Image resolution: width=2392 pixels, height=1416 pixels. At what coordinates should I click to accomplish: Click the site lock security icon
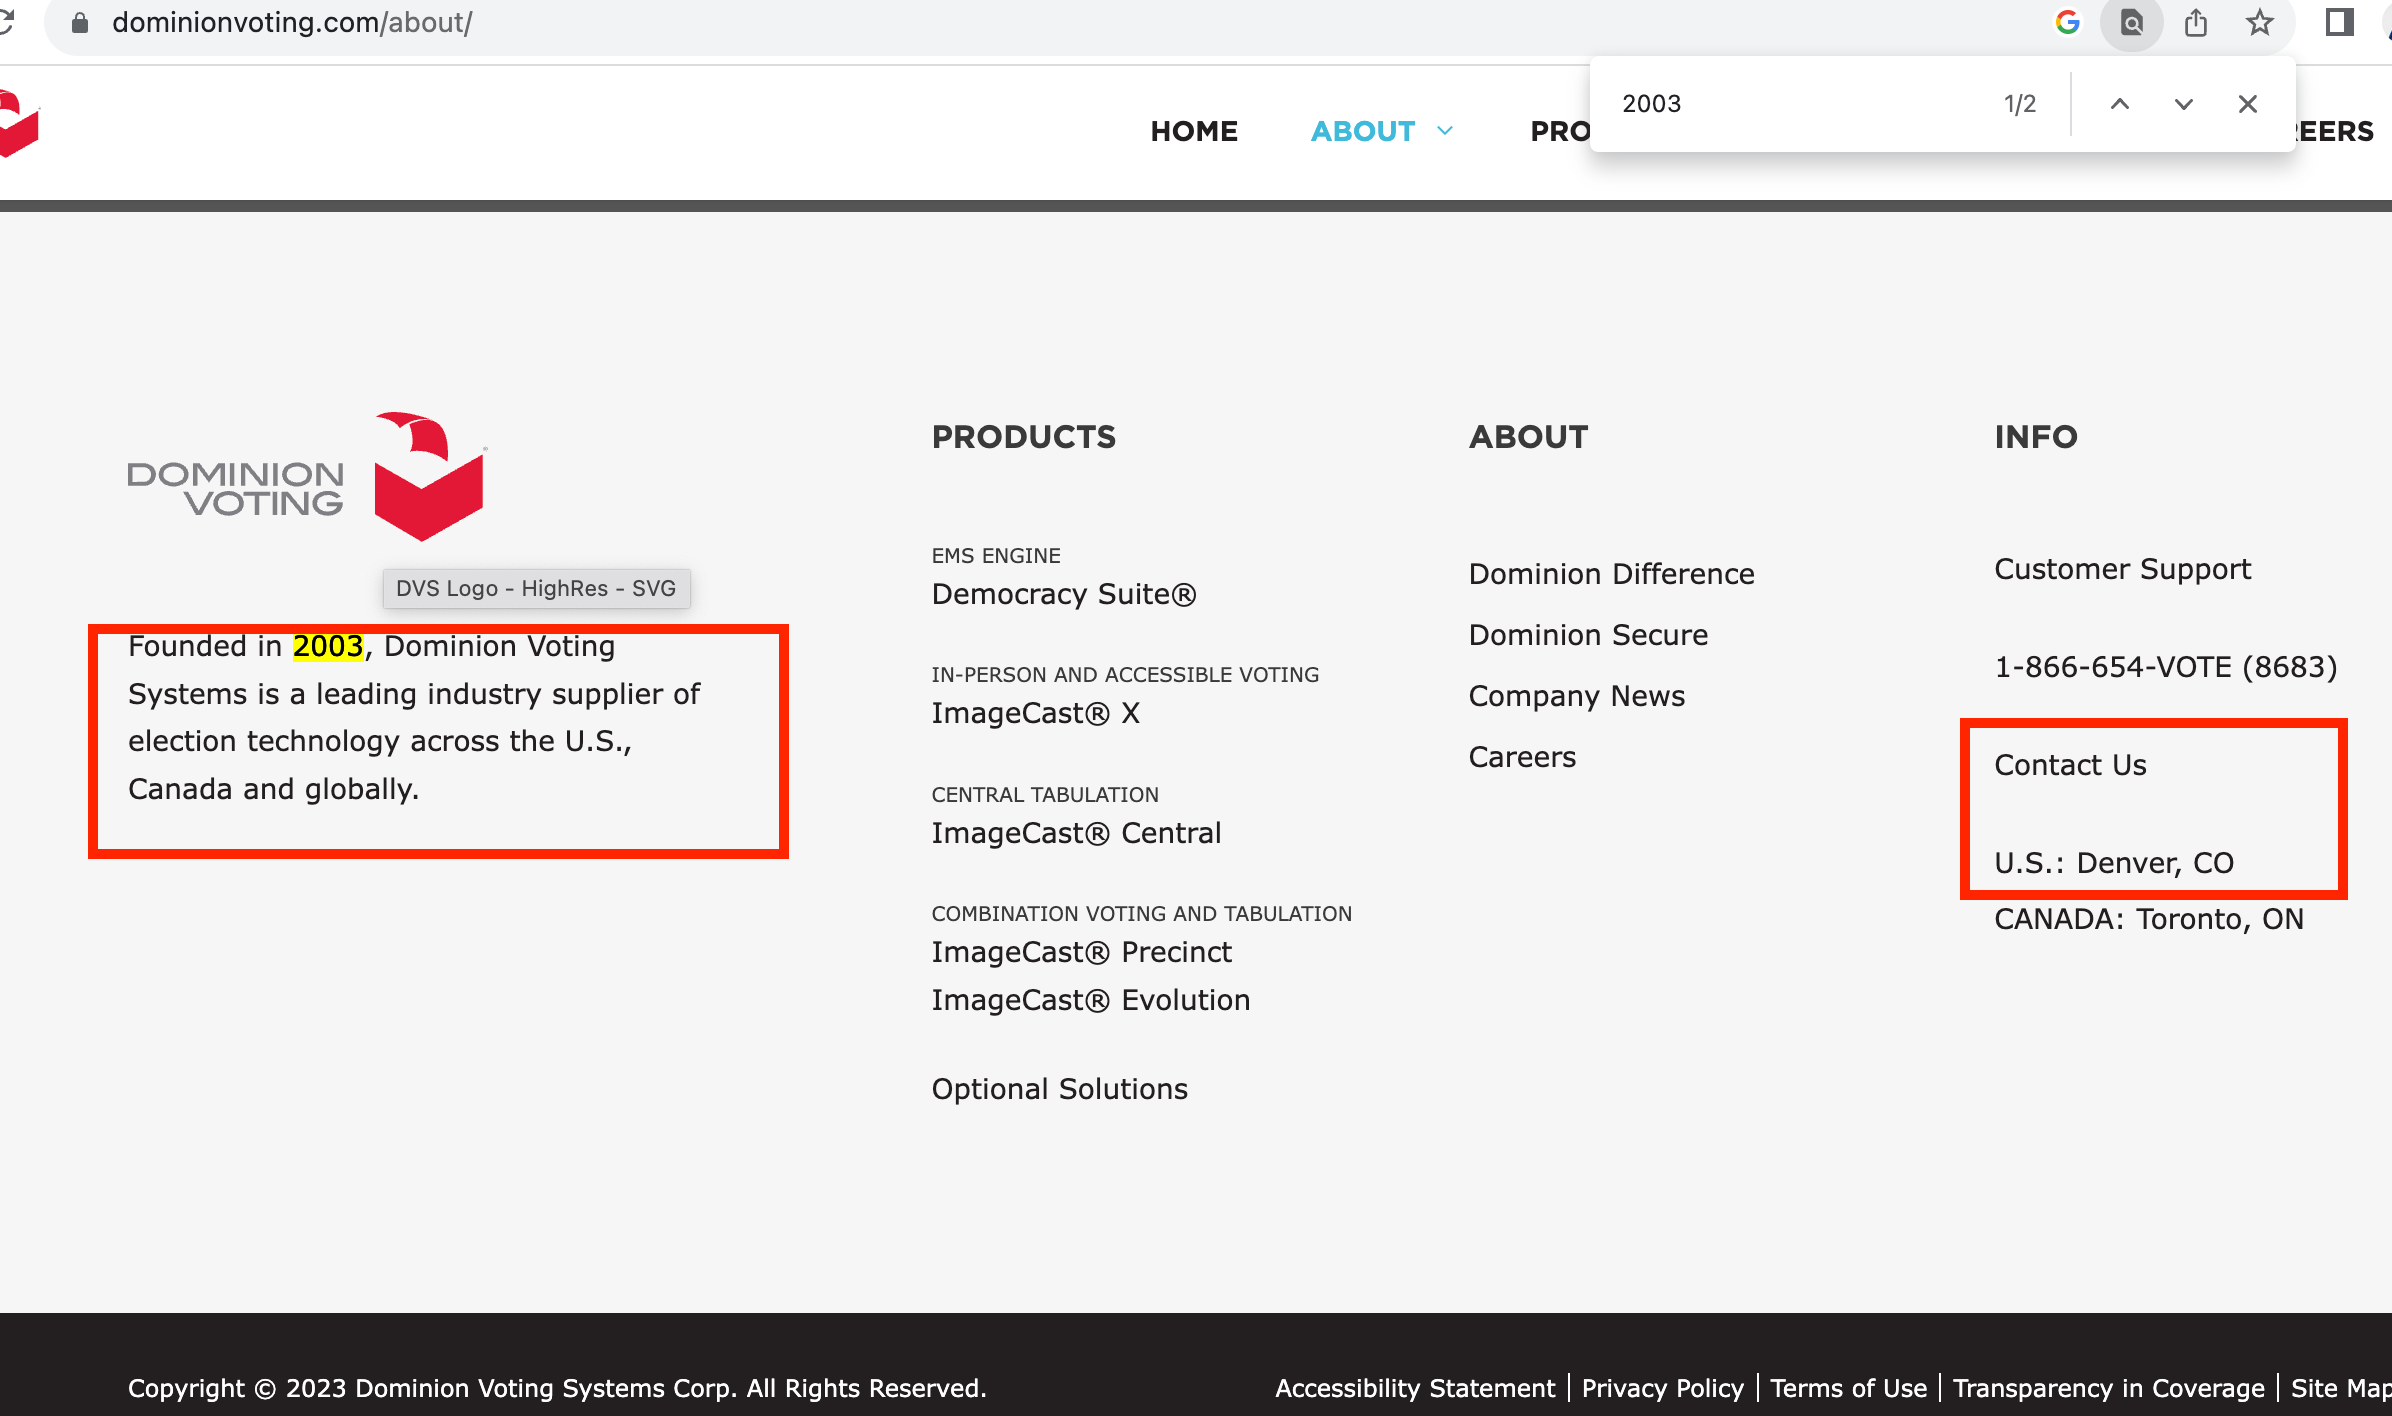click(80, 22)
